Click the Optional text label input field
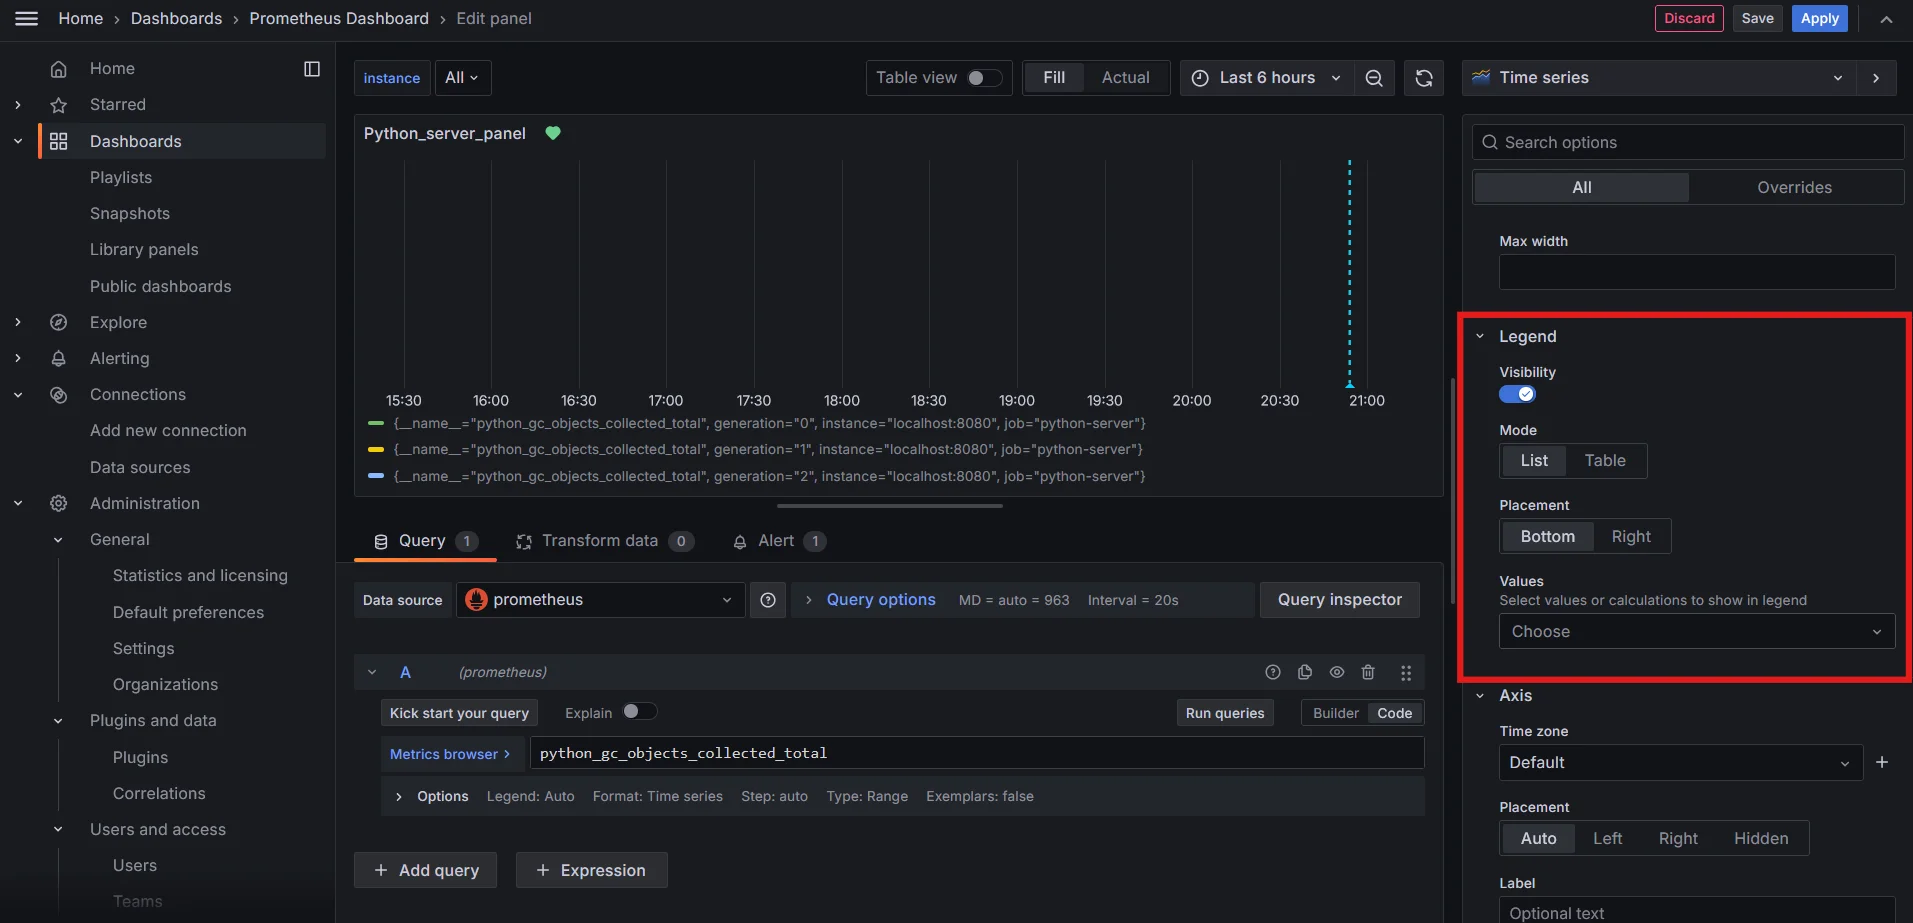The height and width of the screenshot is (923, 1913). pyautogui.click(x=1690, y=911)
